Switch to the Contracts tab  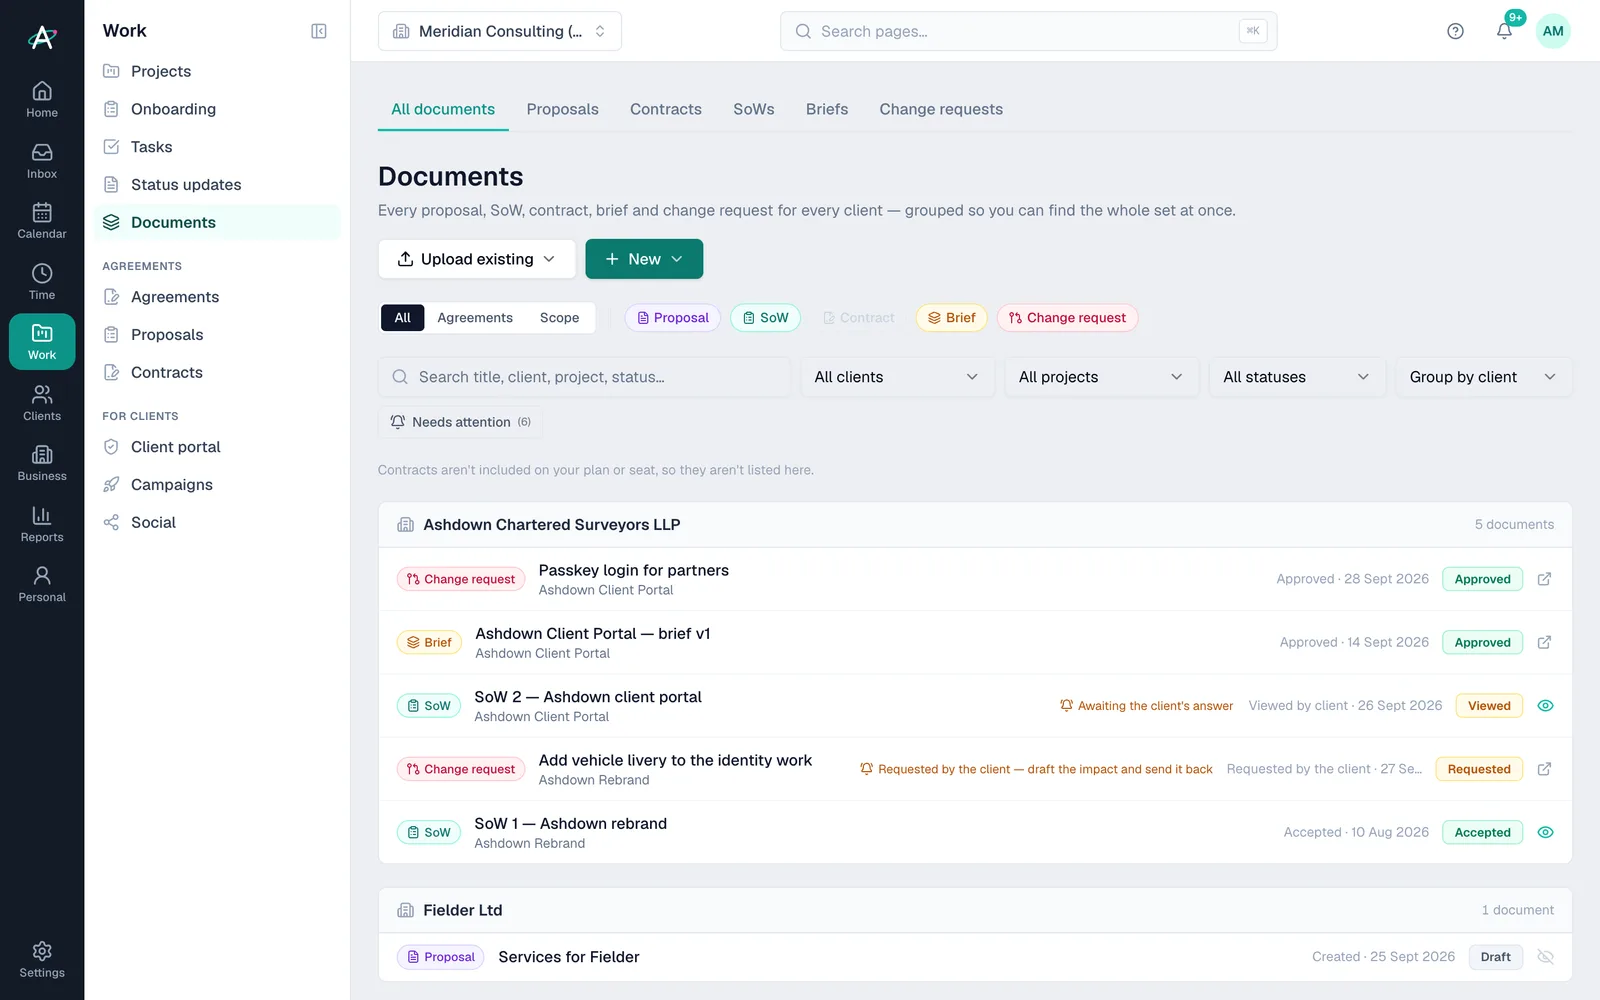(x=666, y=109)
